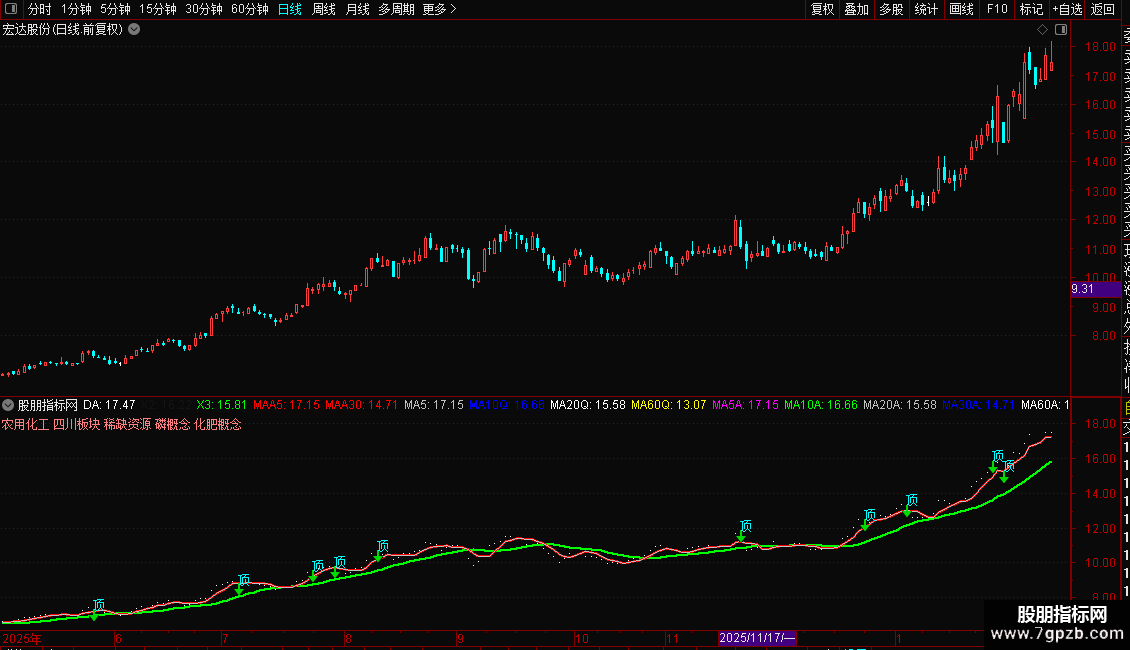Click the 叠加 overlay button

(x=857, y=9)
